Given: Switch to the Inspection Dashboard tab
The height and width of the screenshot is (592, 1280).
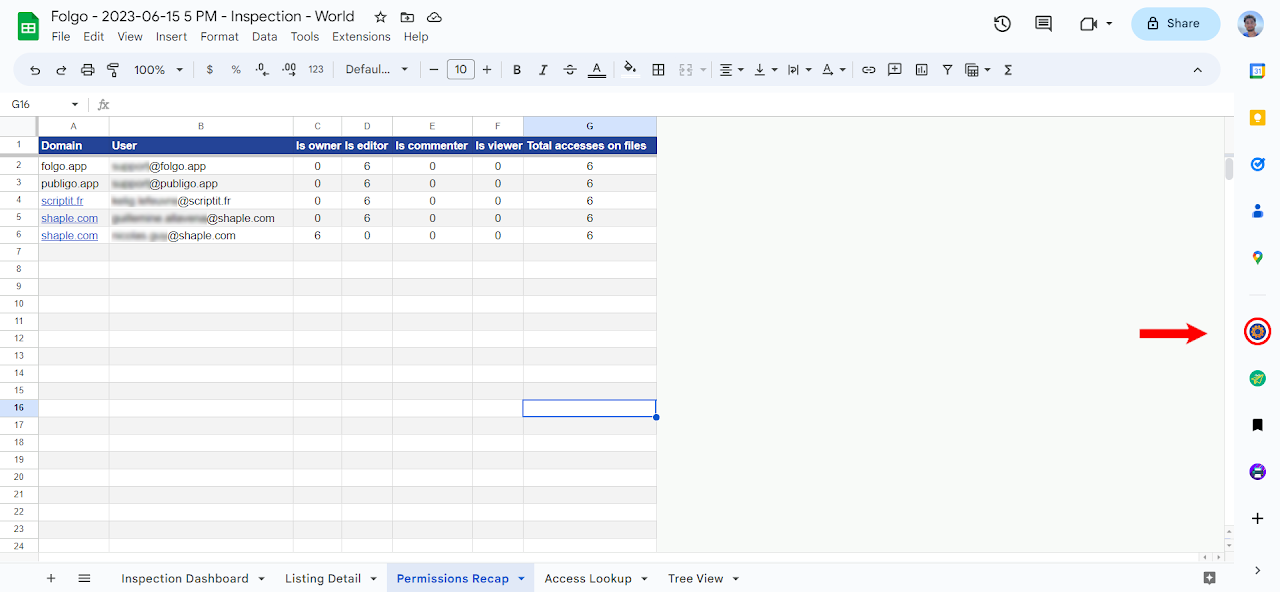Looking at the screenshot, I should click(x=192, y=578).
